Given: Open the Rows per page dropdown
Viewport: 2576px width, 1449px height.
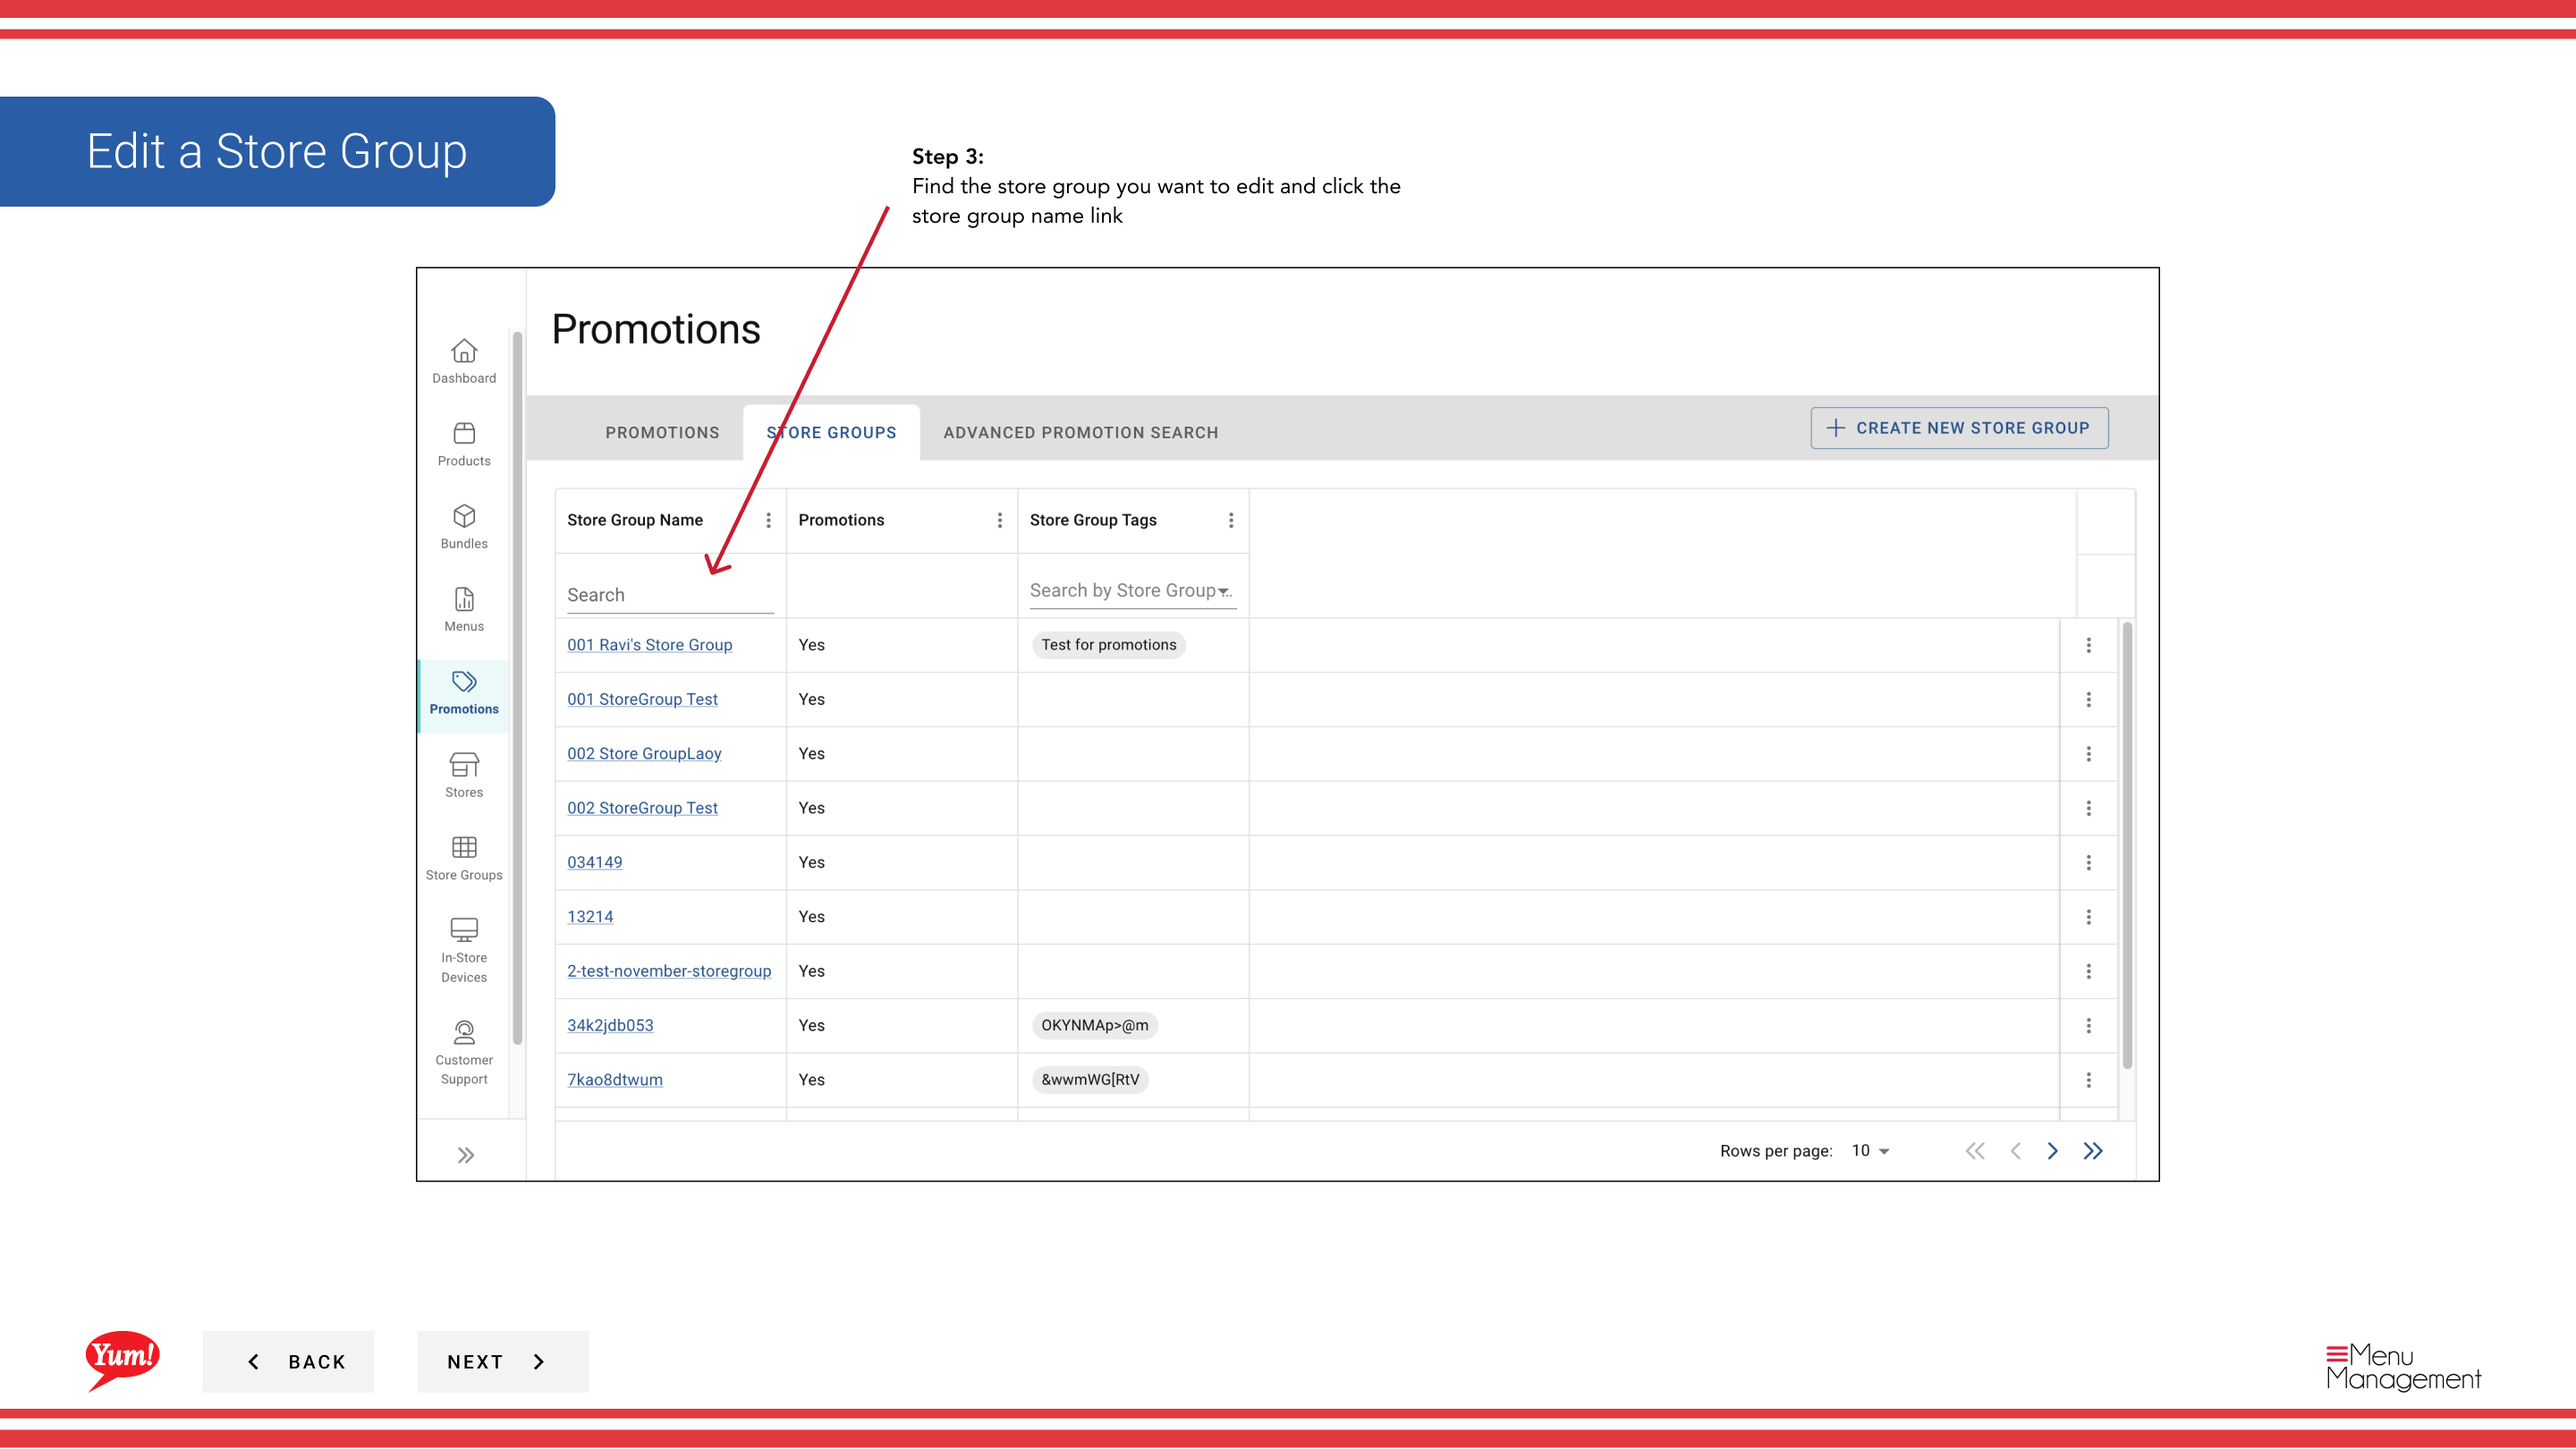Looking at the screenshot, I should pos(1870,1151).
